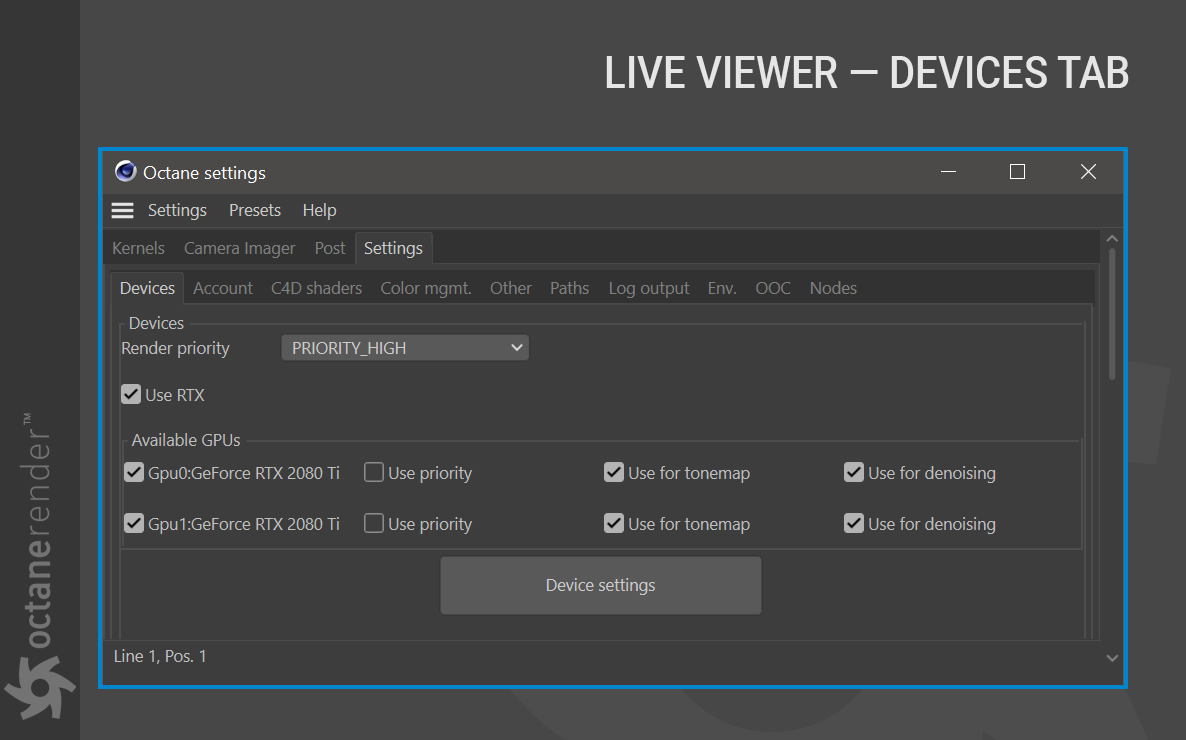
Task: Switch to the Camera Imager tab
Action: pyautogui.click(x=240, y=248)
